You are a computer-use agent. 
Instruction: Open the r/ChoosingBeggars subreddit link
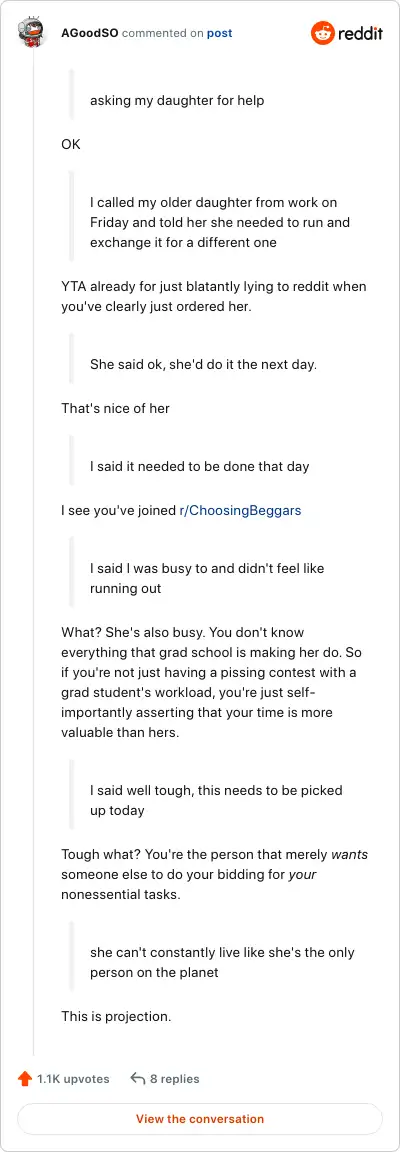pos(240,510)
